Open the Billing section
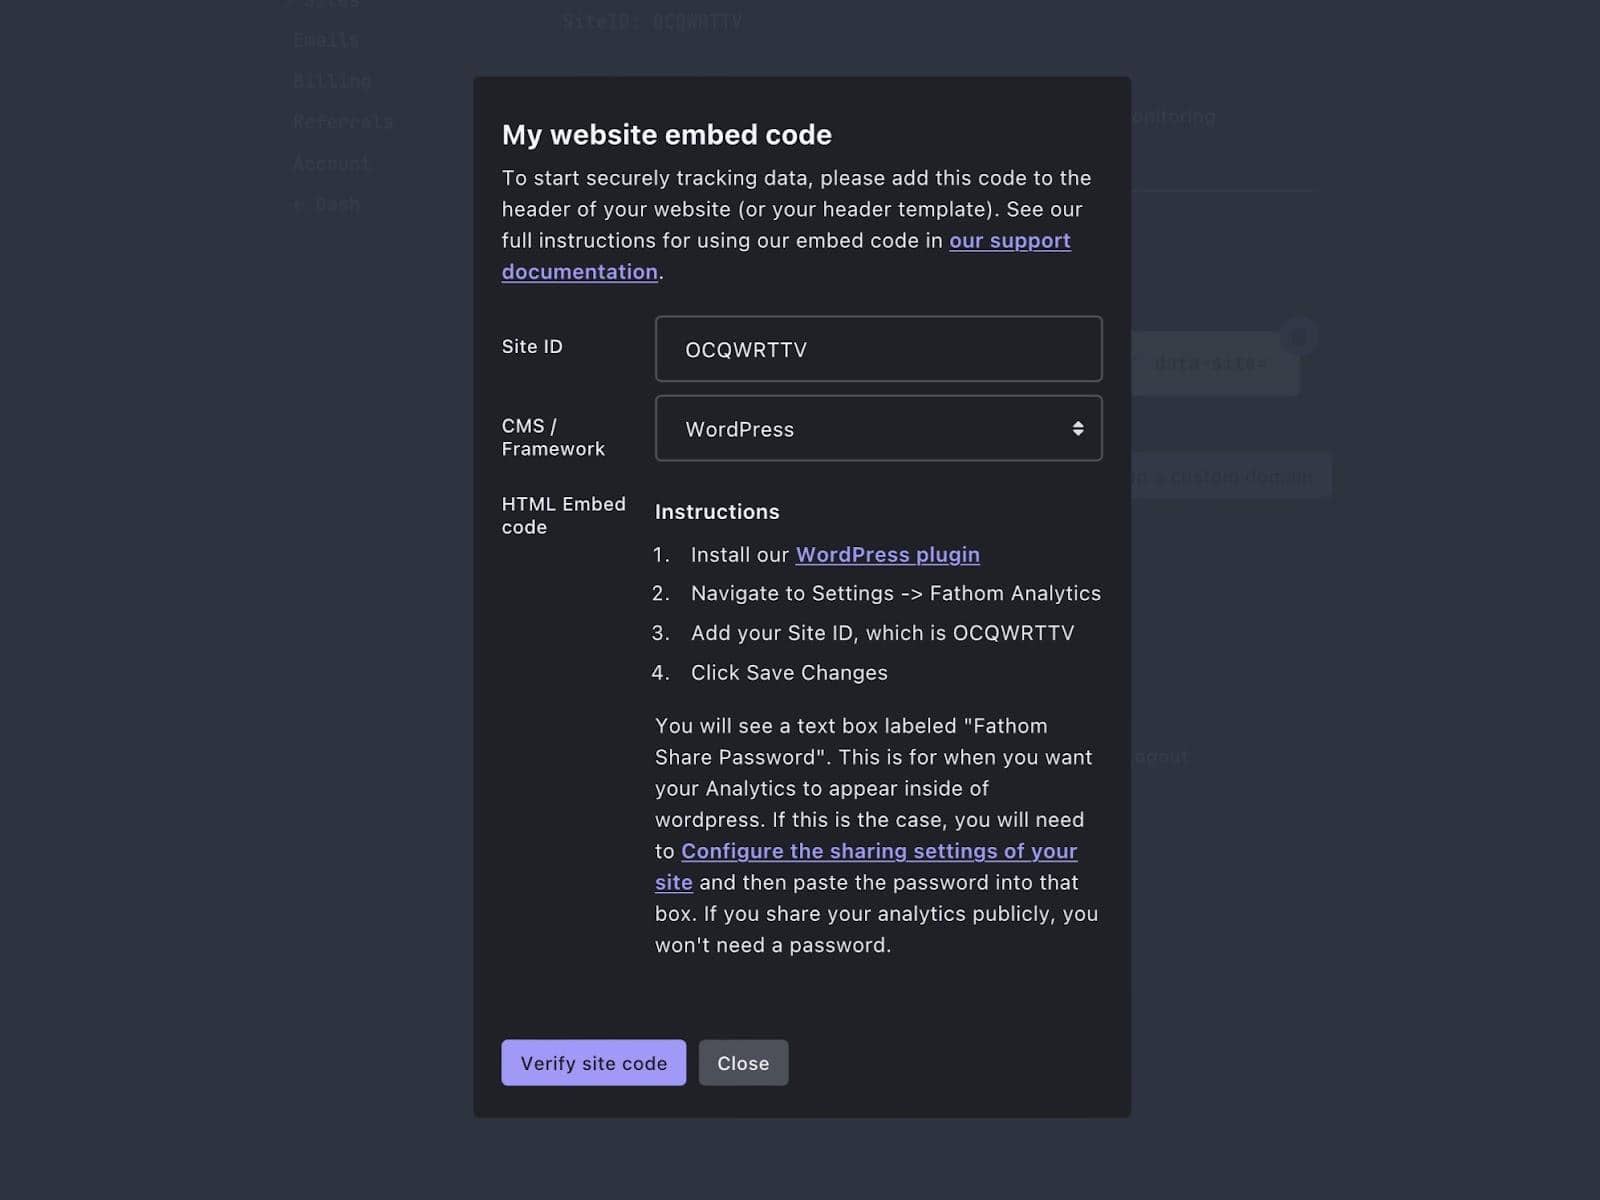Image resolution: width=1600 pixels, height=1200 pixels. click(333, 81)
